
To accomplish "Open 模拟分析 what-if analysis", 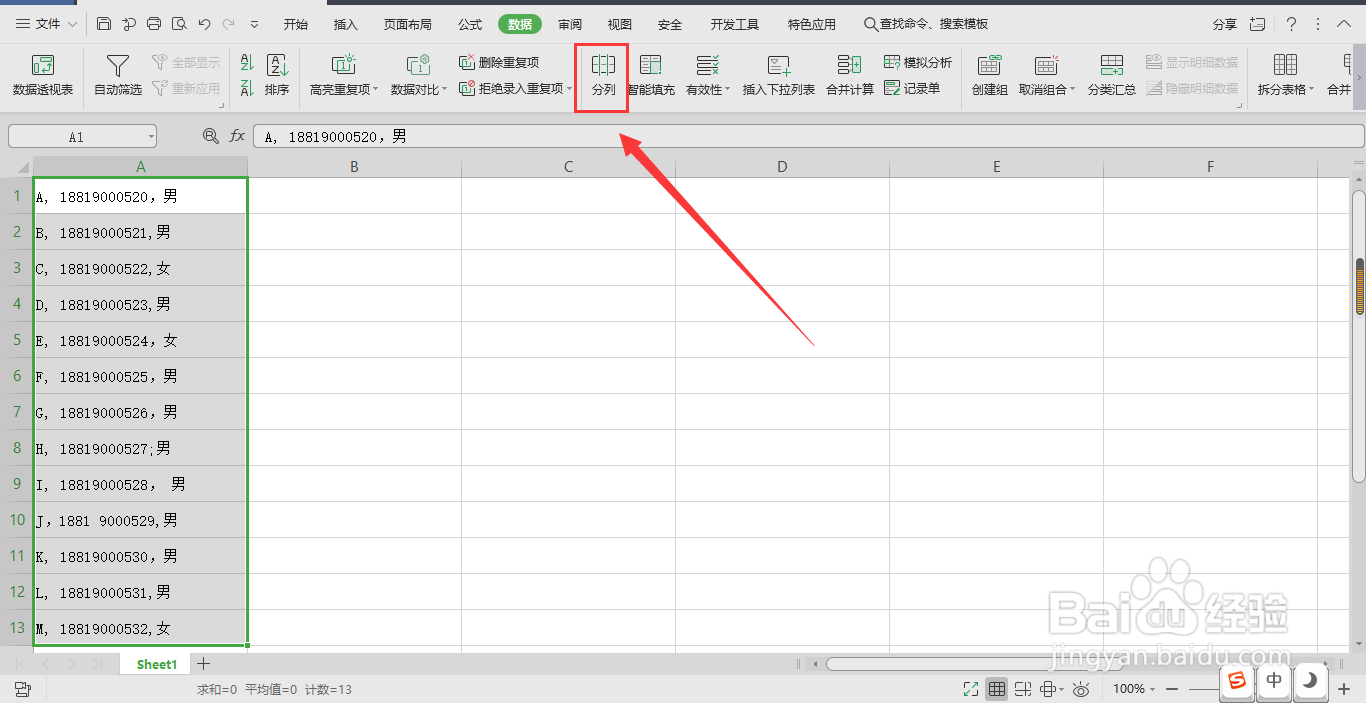I will tap(918, 62).
